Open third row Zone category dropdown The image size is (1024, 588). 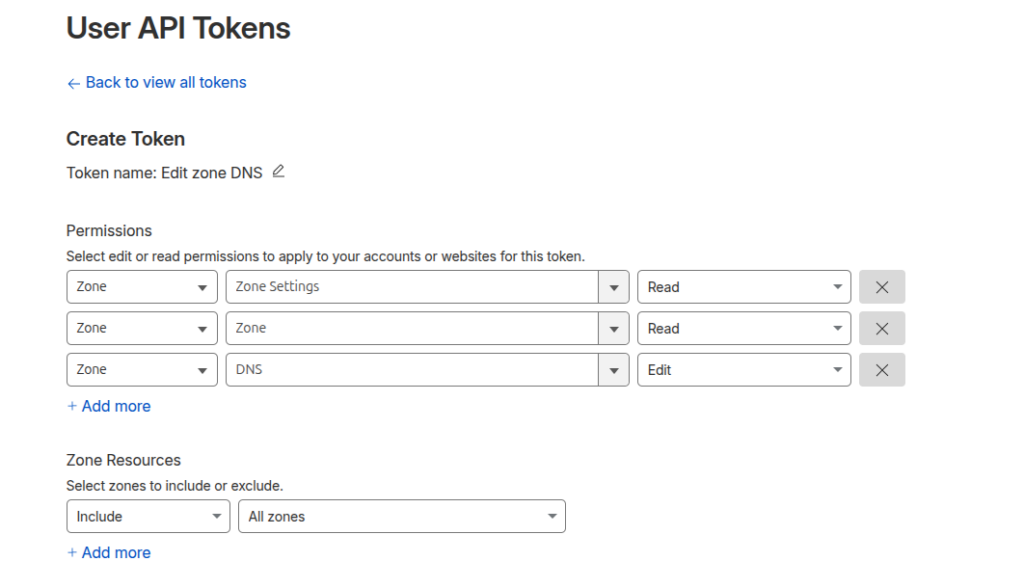141,370
